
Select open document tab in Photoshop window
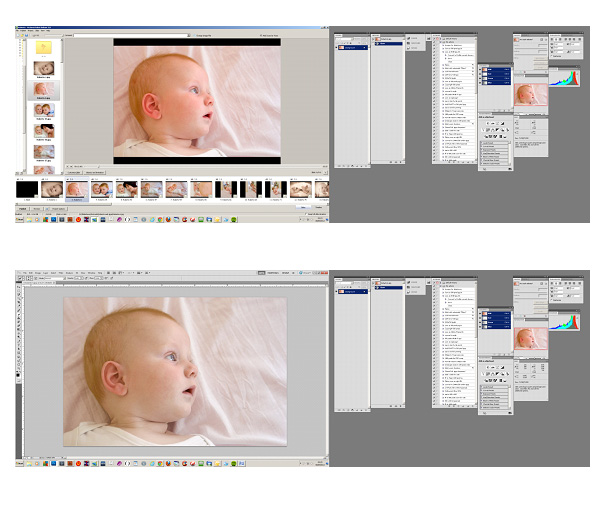39,282
